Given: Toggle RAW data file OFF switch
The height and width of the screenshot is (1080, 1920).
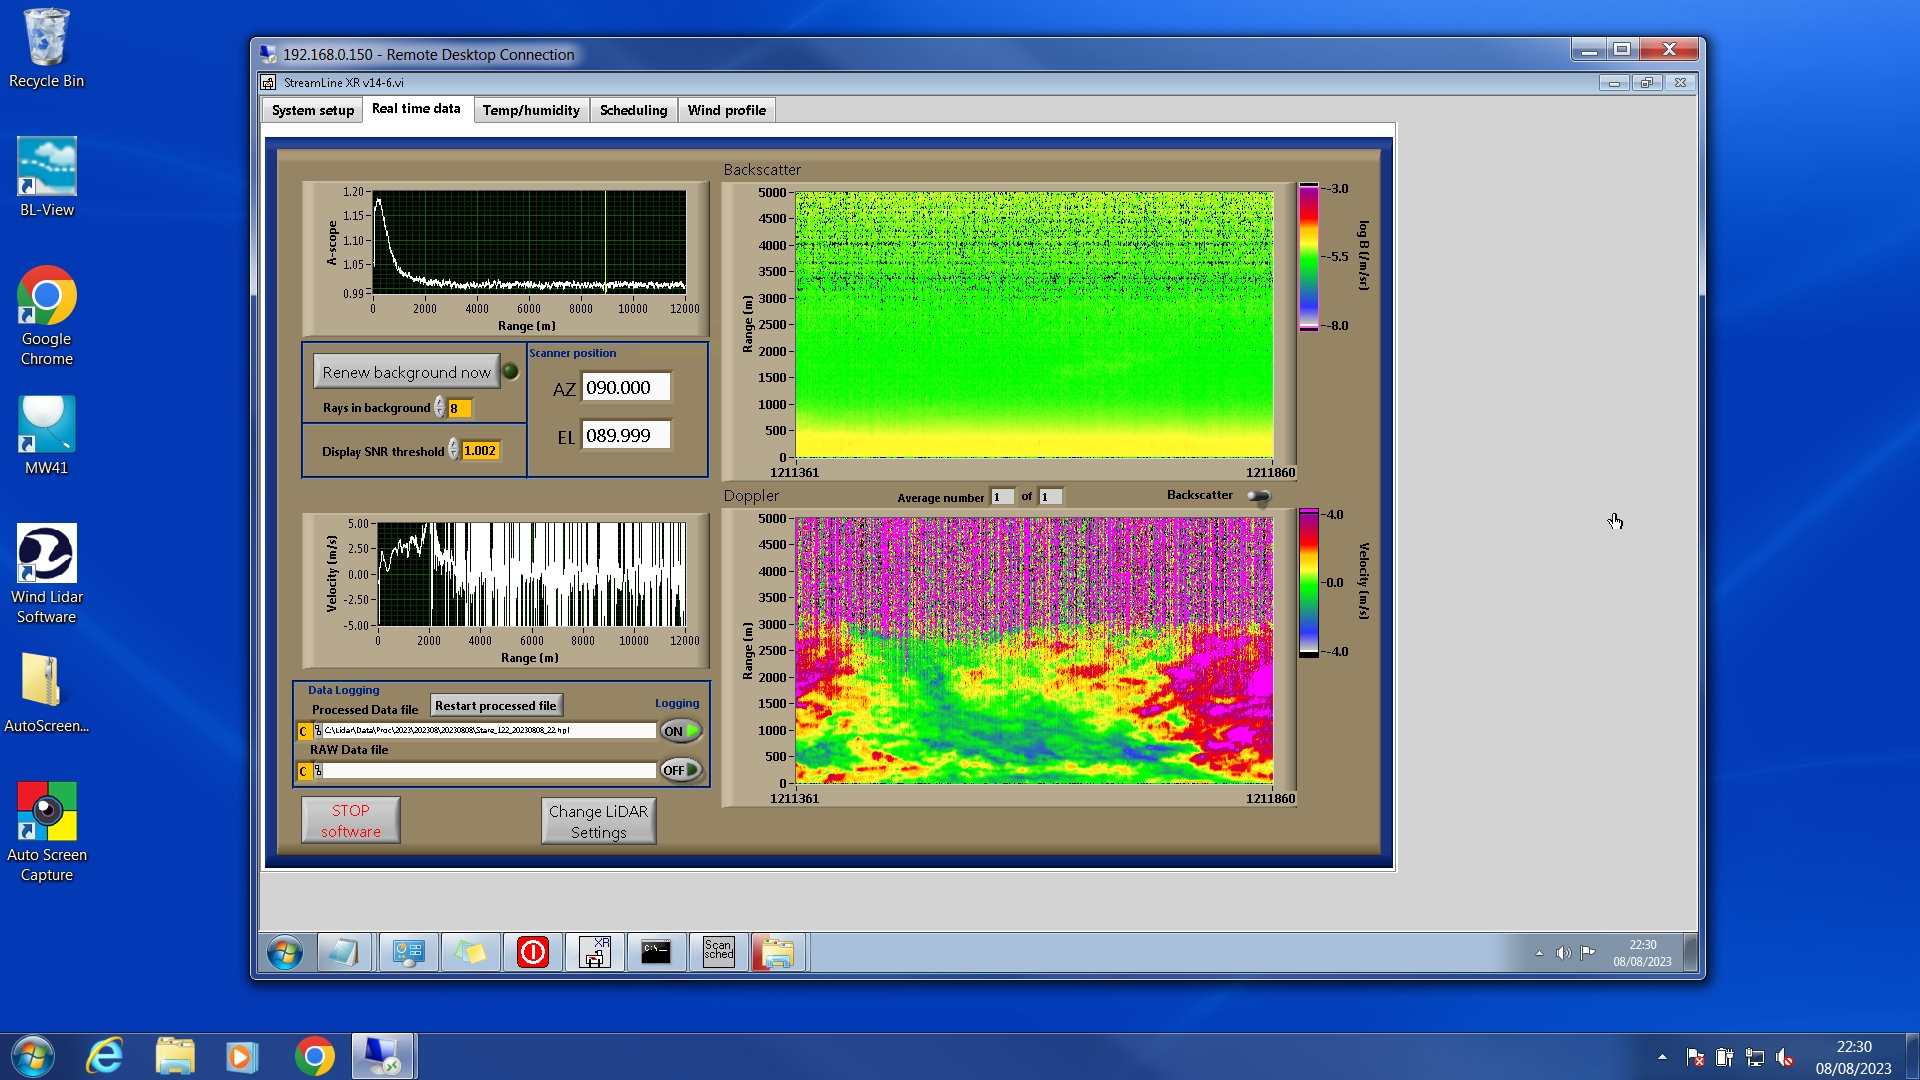Looking at the screenshot, I should point(681,770).
